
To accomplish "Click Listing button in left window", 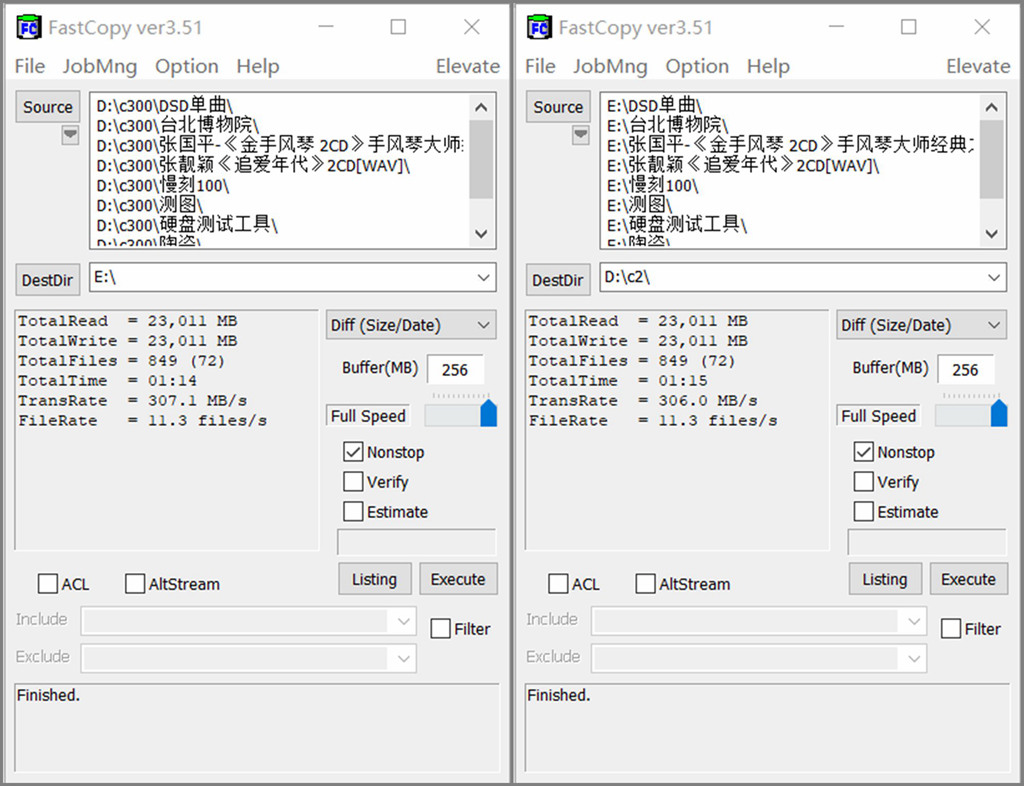I will (375, 579).
